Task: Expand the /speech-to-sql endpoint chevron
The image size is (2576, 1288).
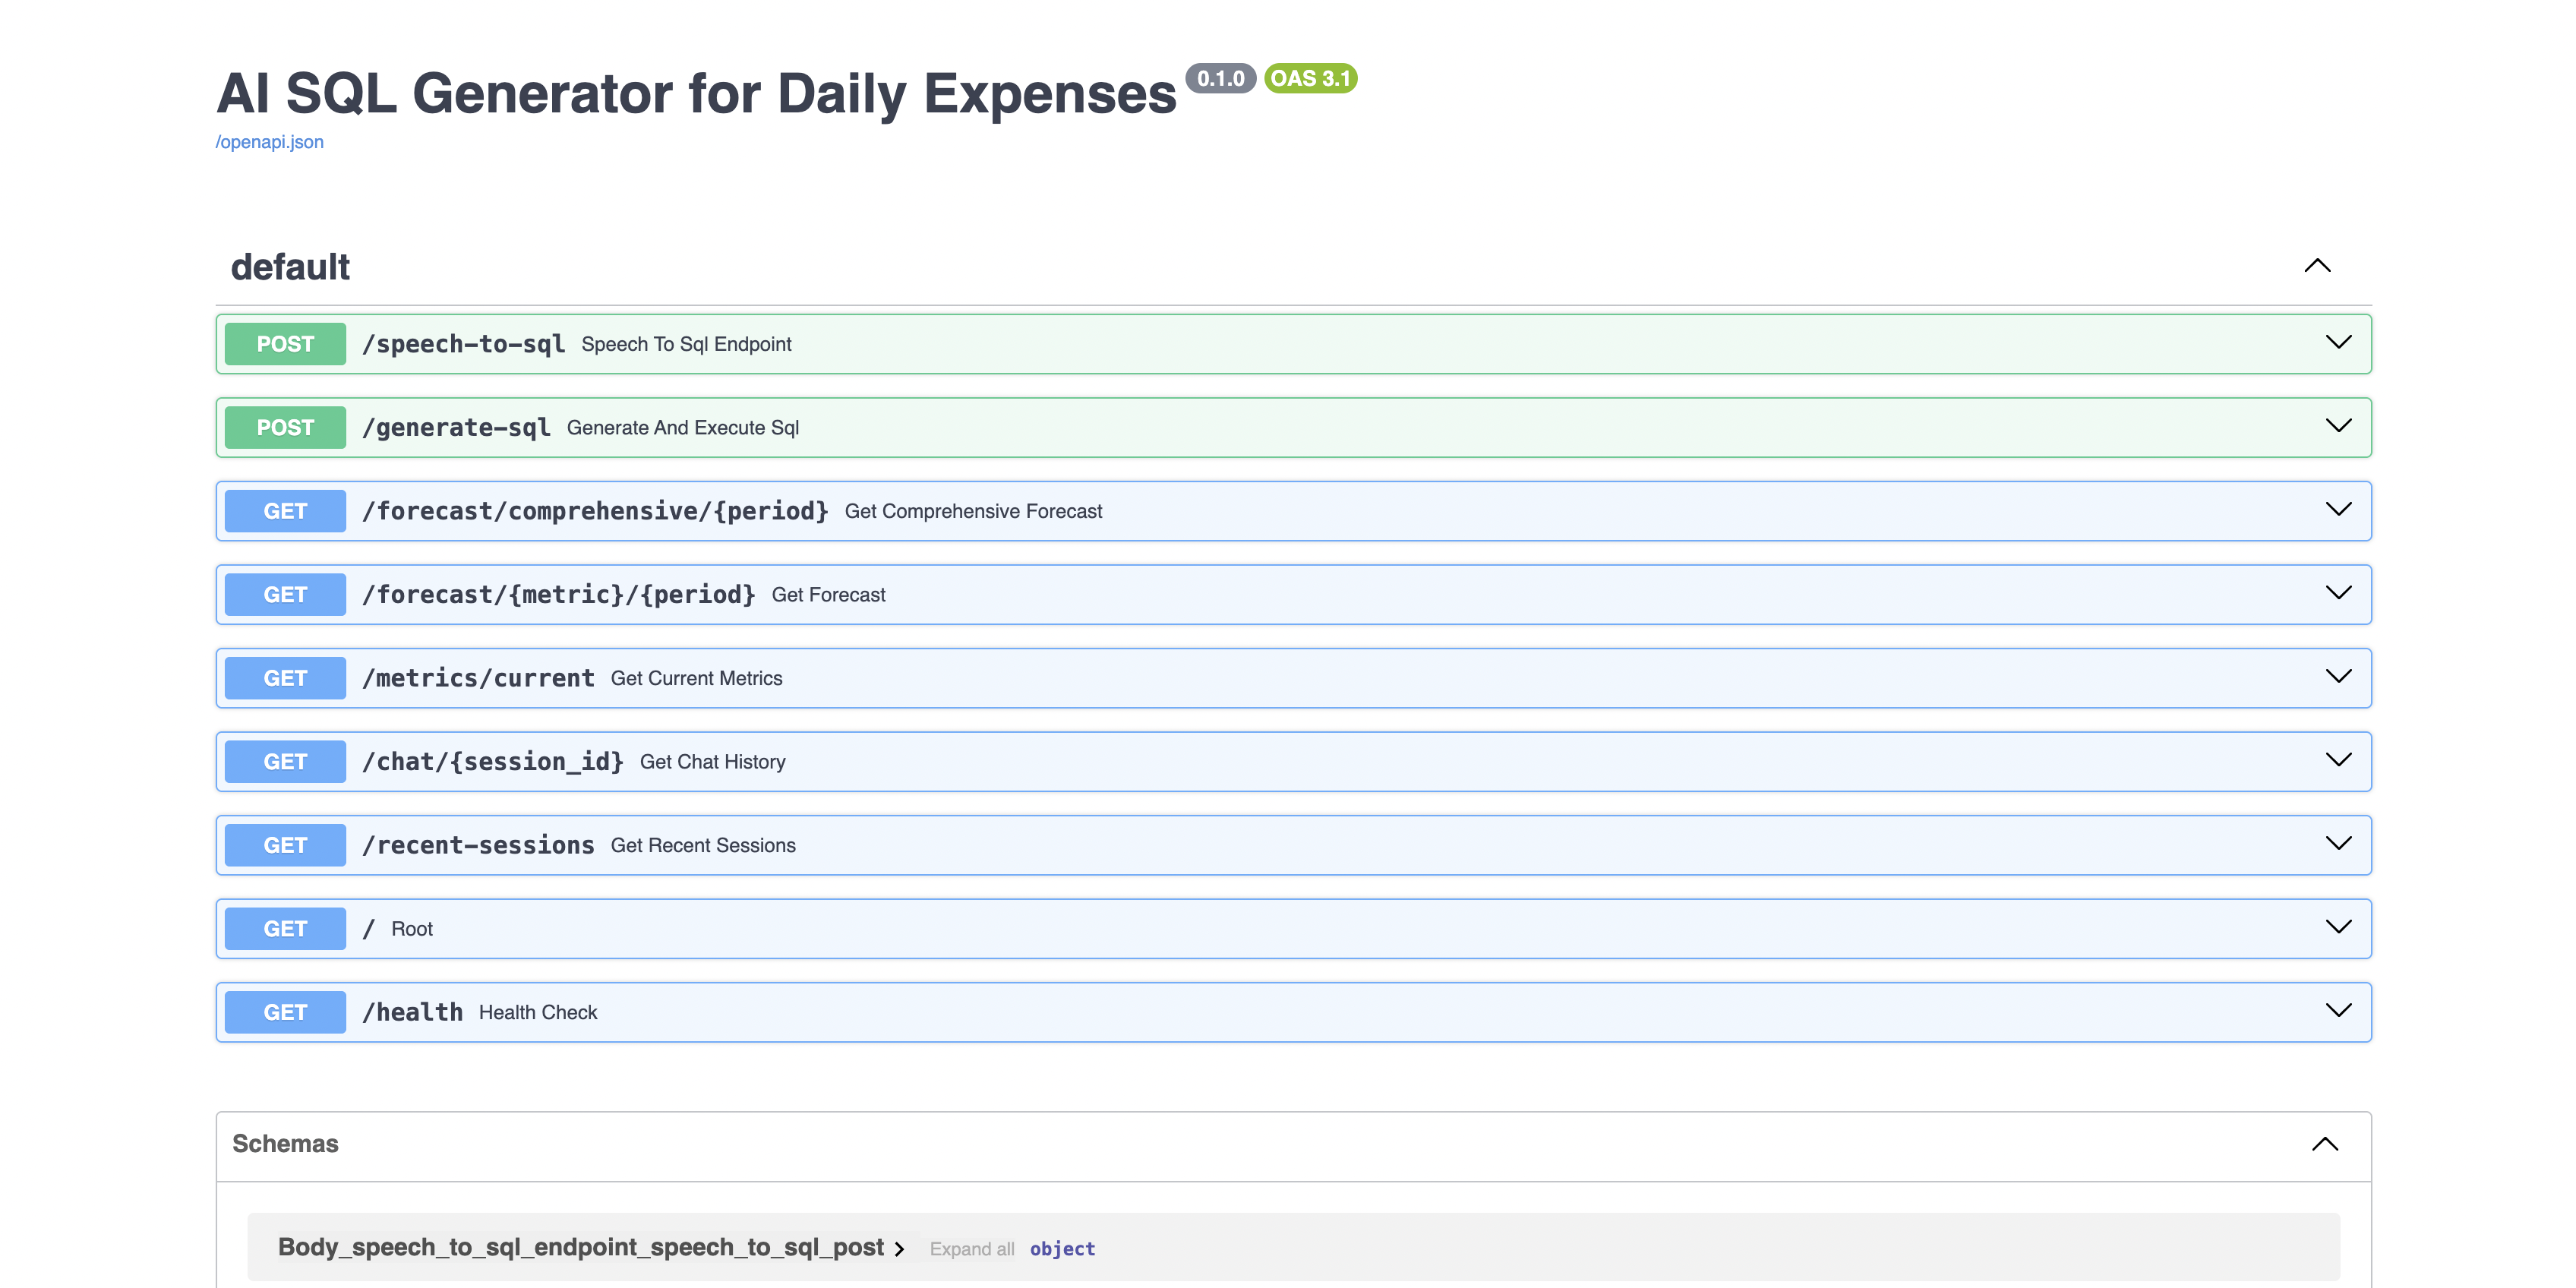Action: pos(2338,343)
